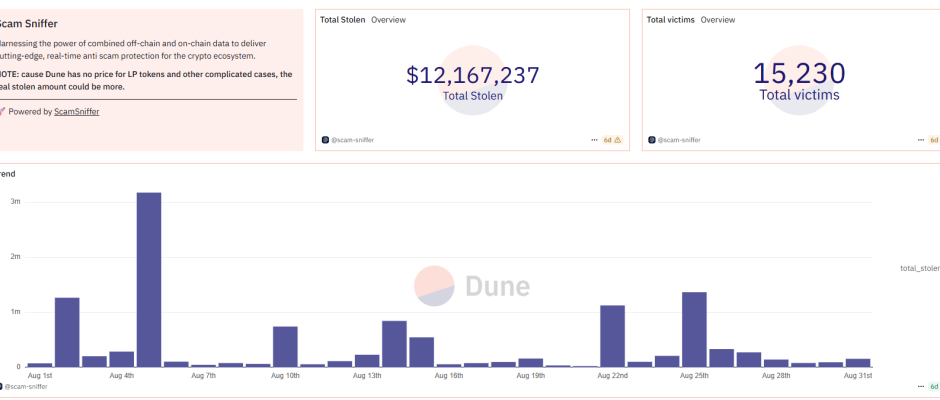Click the @scam-sniffer avatar under Total victims
This screenshot has height=400, width=940.
point(652,140)
